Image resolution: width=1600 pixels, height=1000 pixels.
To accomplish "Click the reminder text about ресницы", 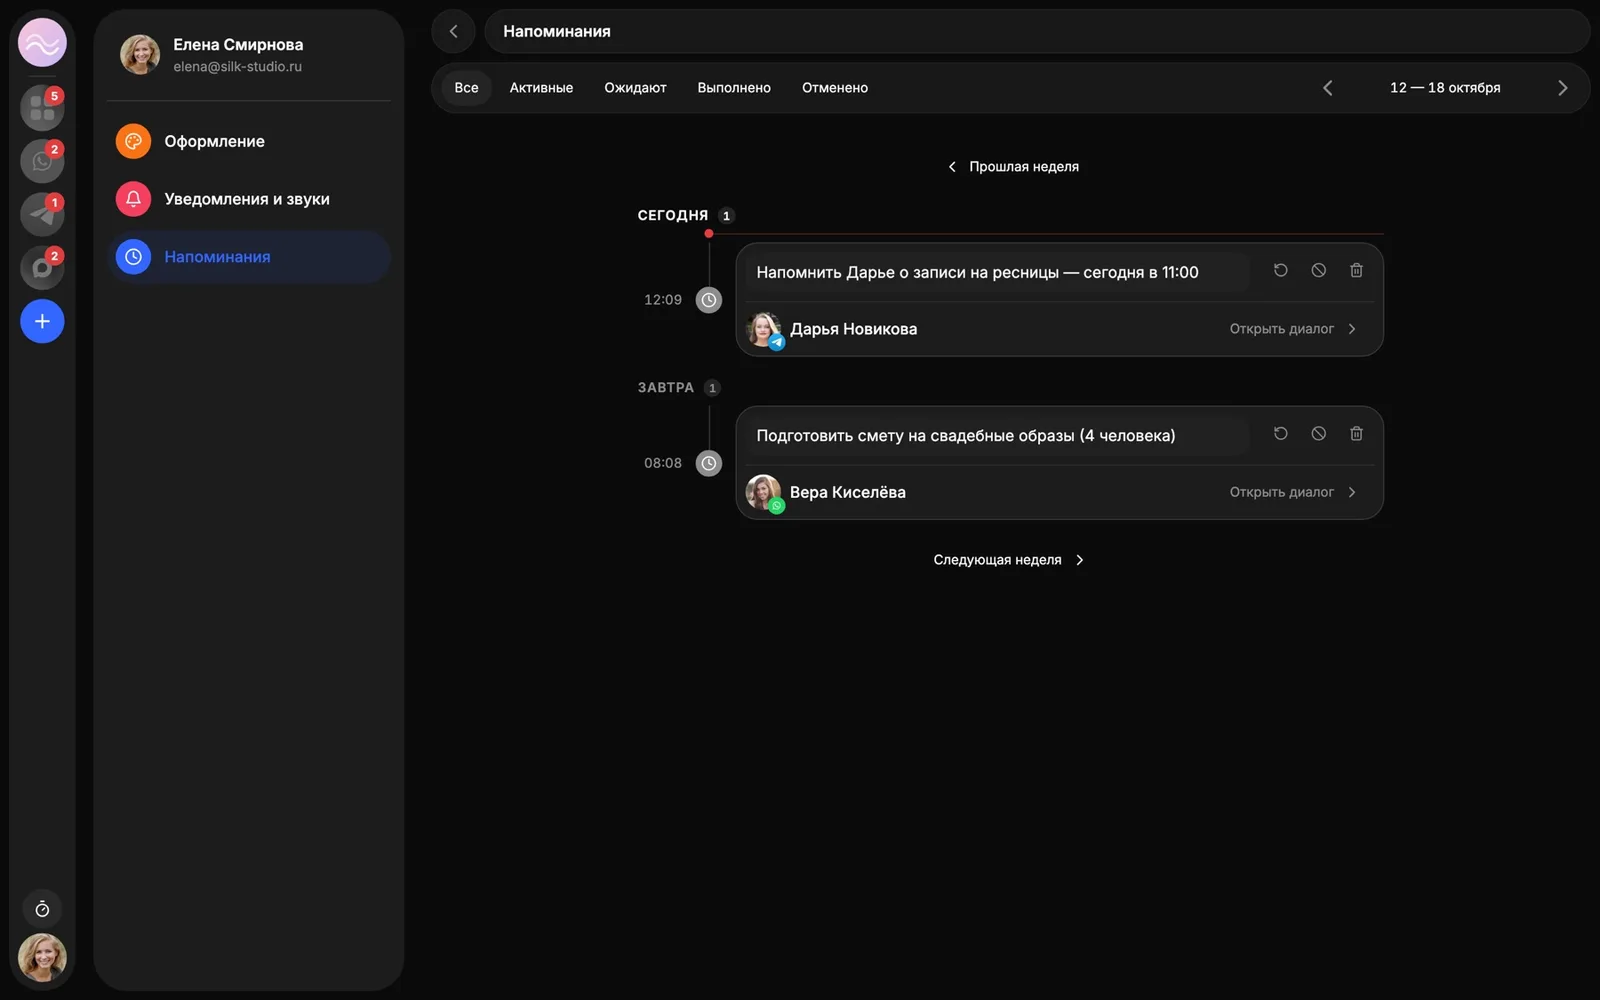I will [977, 272].
